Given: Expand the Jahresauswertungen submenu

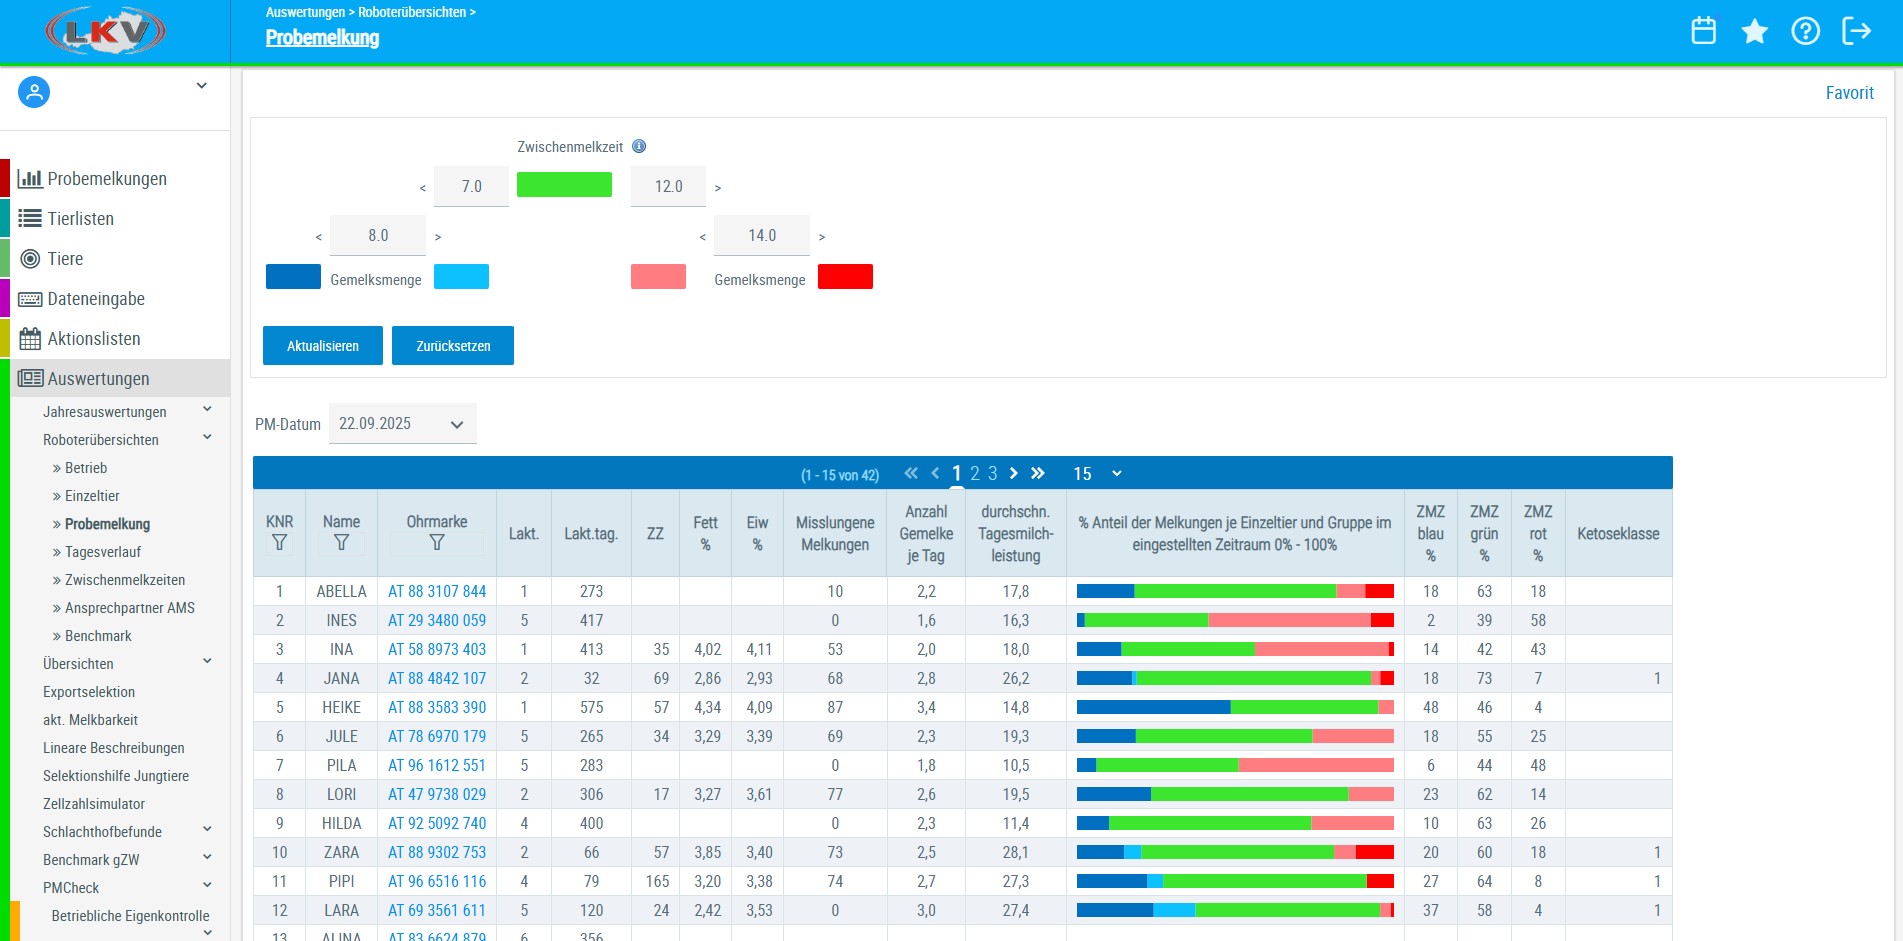Looking at the screenshot, I should pyautogui.click(x=207, y=410).
